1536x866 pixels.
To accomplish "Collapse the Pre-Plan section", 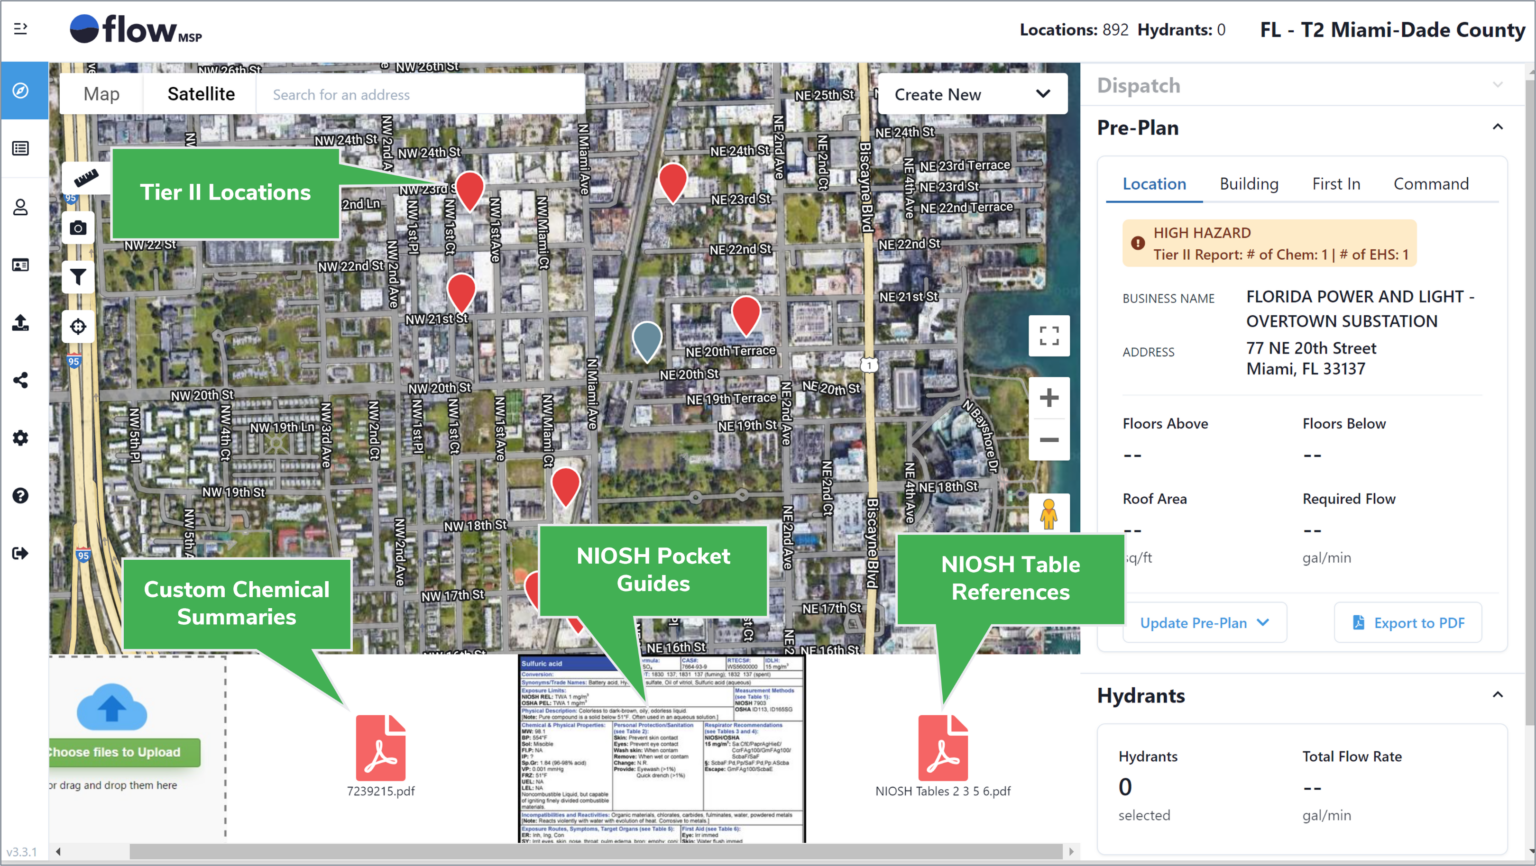I will tap(1497, 127).
